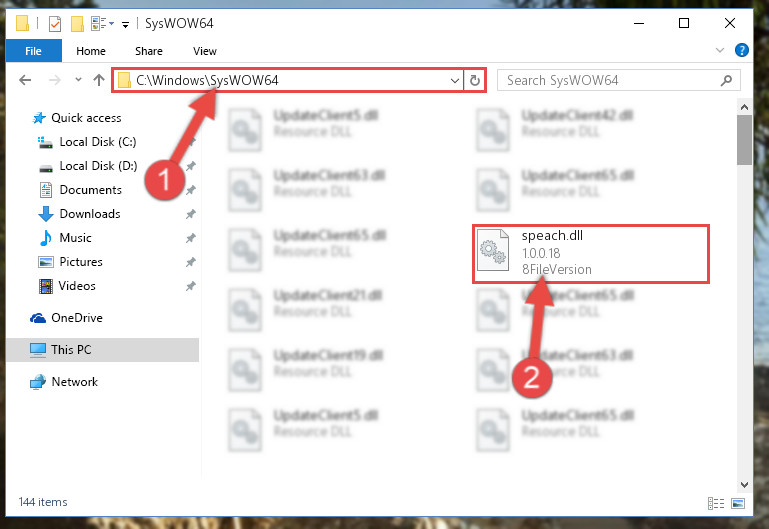769x529 pixels.
Task: Unpin Videos pin icon
Action: (x=190, y=286)
